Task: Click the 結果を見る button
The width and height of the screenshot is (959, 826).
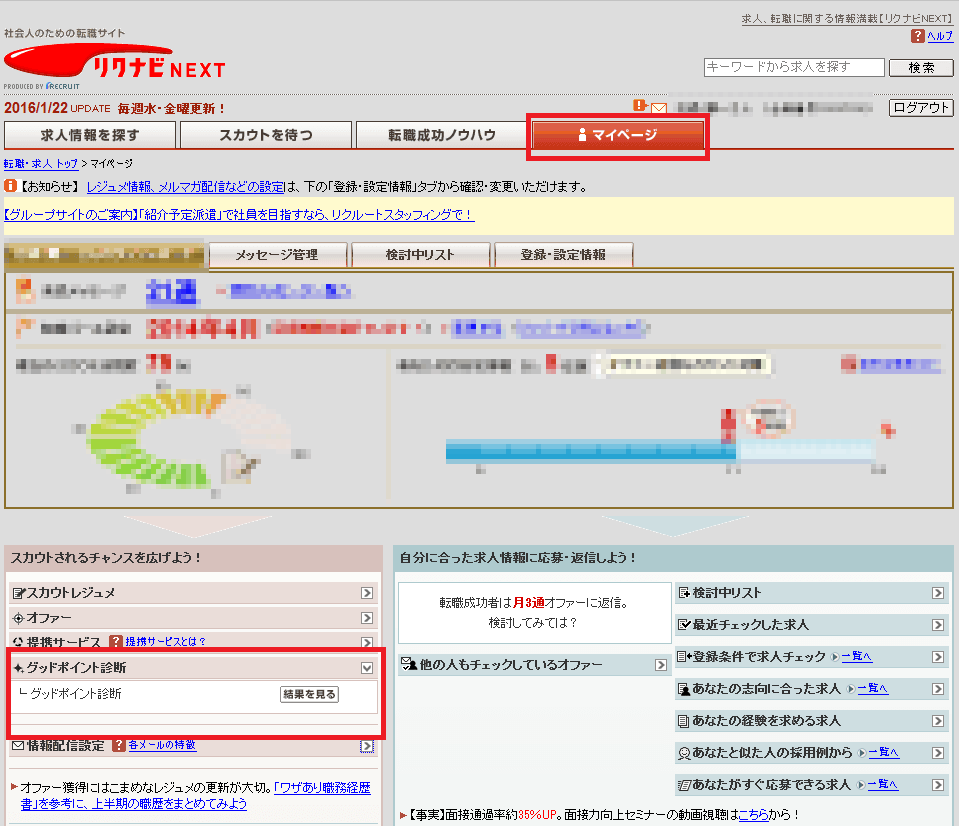Action: pos(309,695)
